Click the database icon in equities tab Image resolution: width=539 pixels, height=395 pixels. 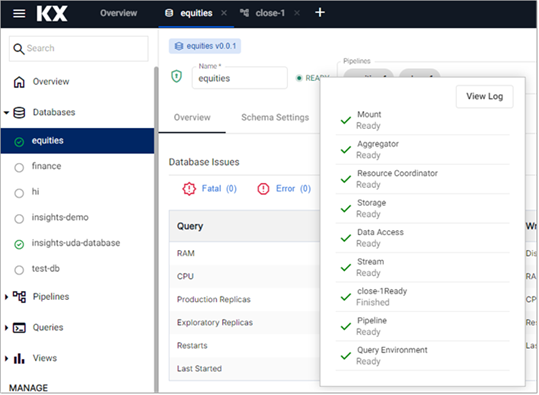point(169,13)
